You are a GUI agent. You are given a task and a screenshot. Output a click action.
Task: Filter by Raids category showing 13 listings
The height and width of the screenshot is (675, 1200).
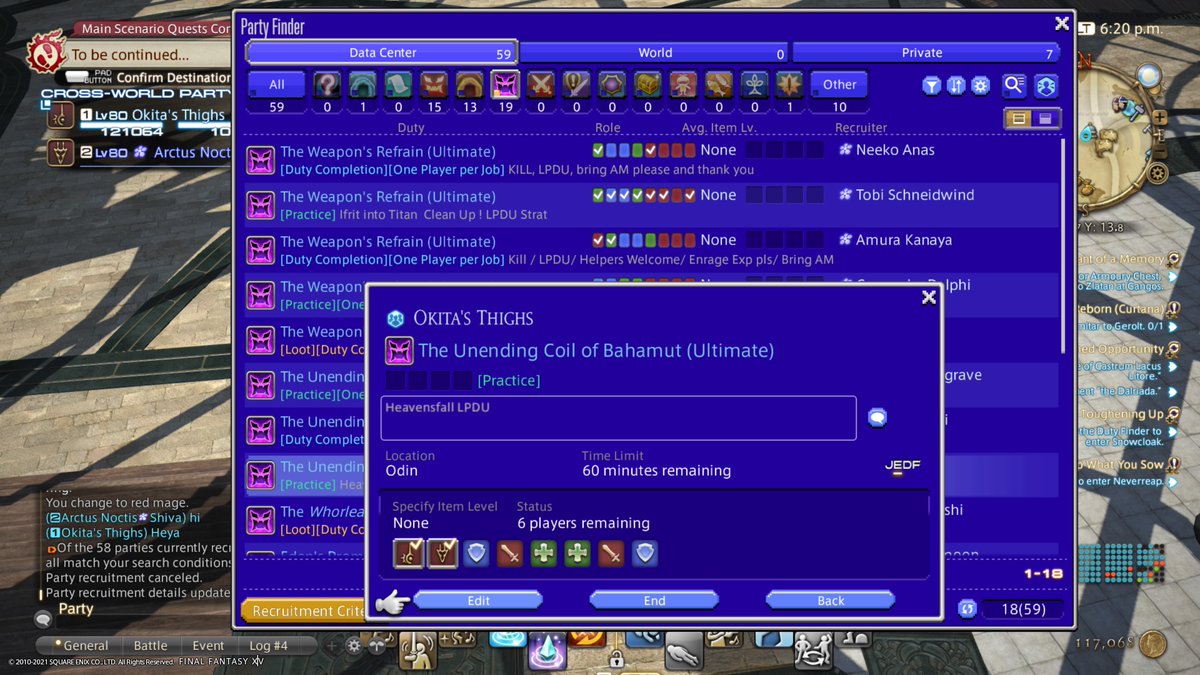click(470, 85)
